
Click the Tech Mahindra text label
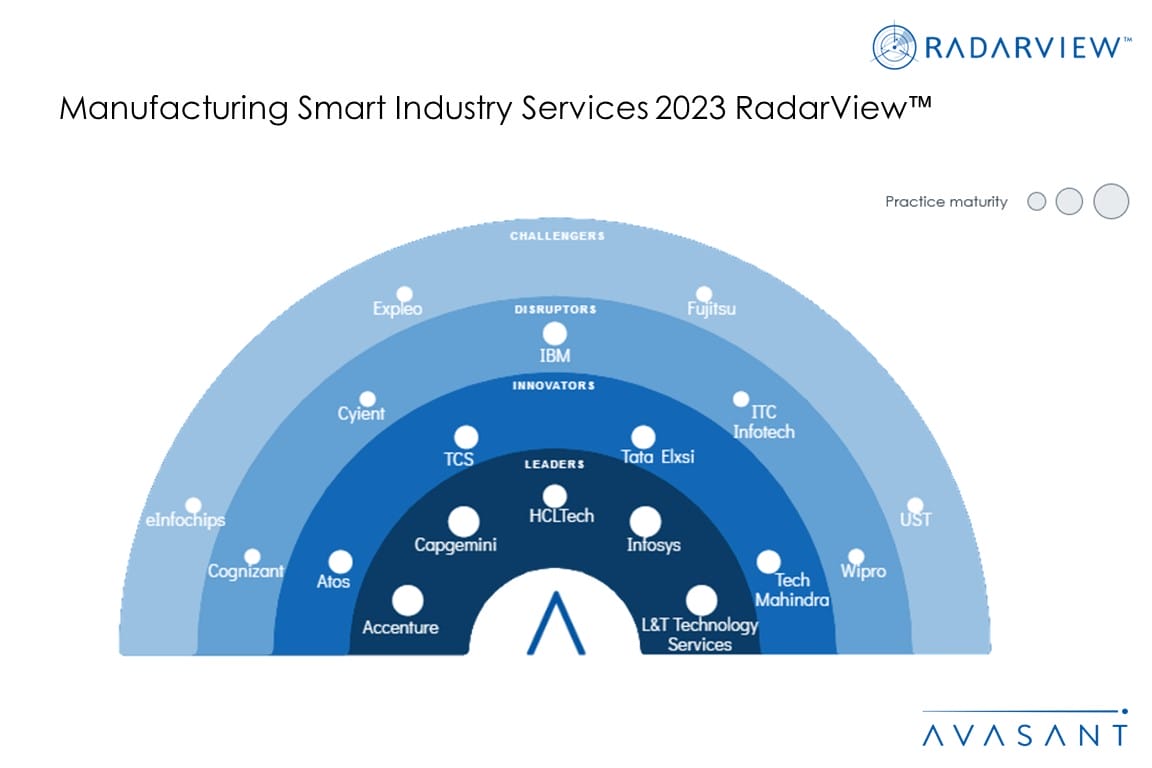click(x=792, y=590)
